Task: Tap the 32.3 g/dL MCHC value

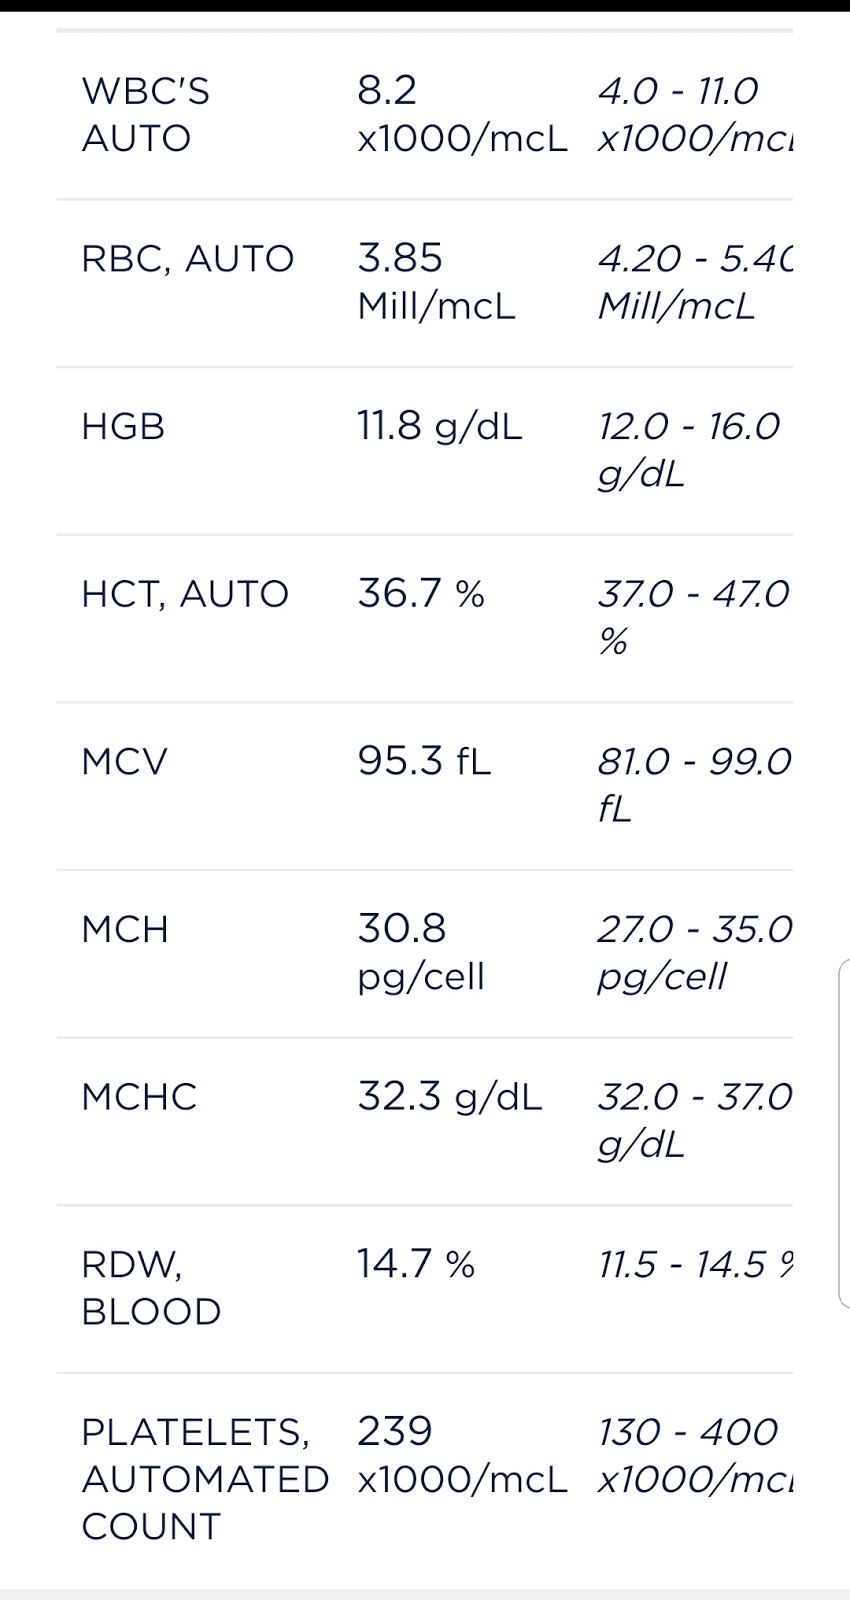Action: [x=450, y=1097]
